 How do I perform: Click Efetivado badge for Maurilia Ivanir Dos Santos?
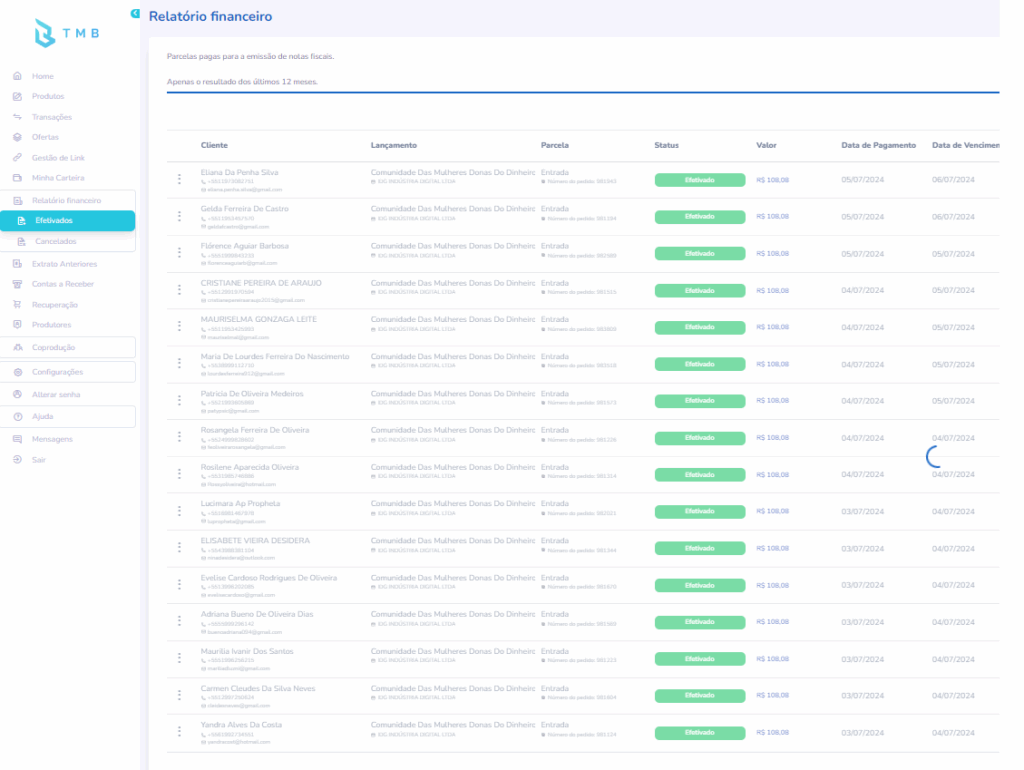[x=699, y=659]
